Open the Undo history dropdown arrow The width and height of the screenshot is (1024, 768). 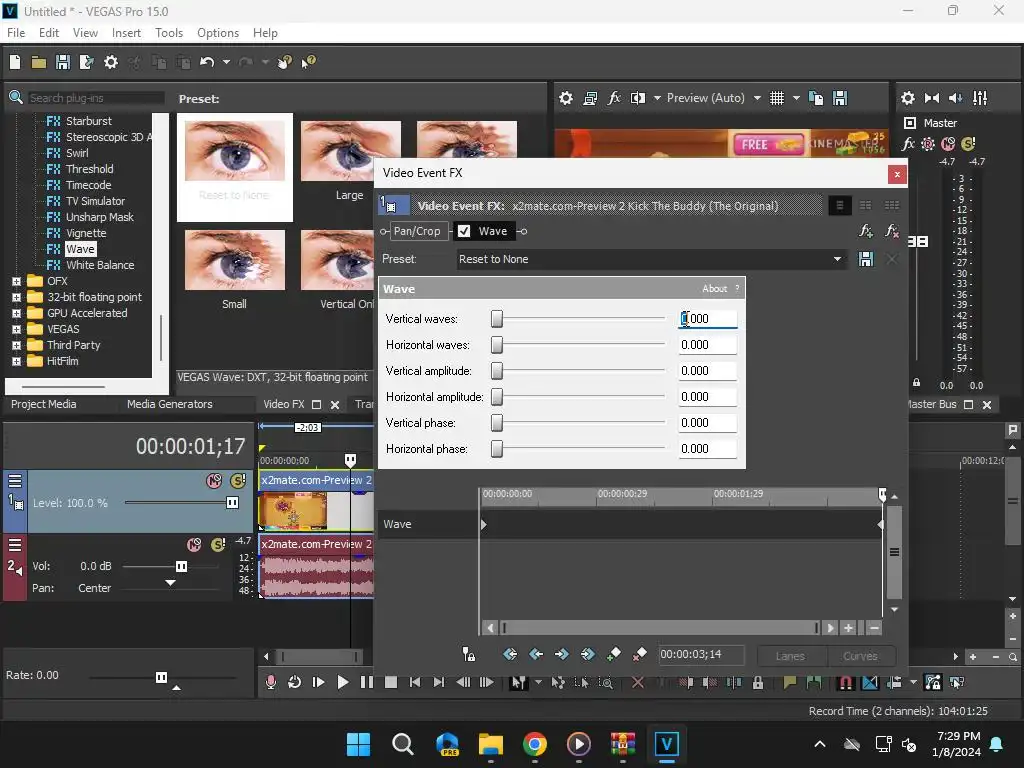[226, 62]
